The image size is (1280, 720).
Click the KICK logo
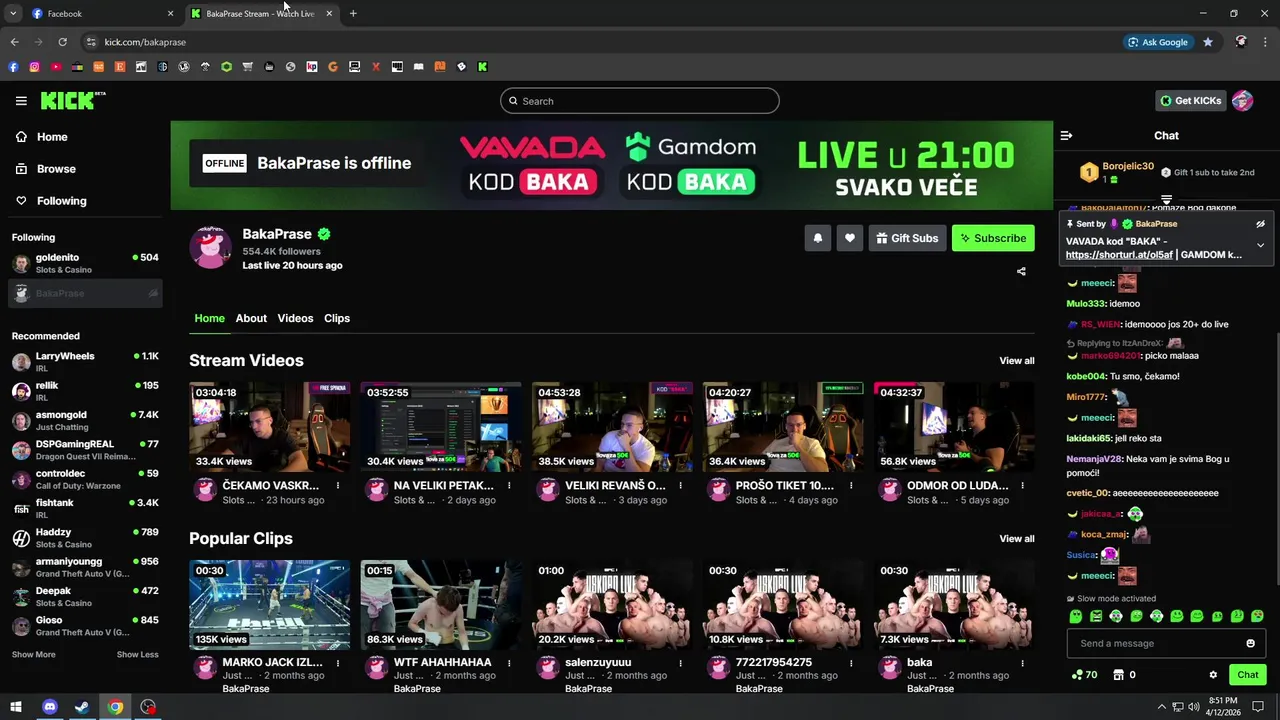tap(72, 100)
